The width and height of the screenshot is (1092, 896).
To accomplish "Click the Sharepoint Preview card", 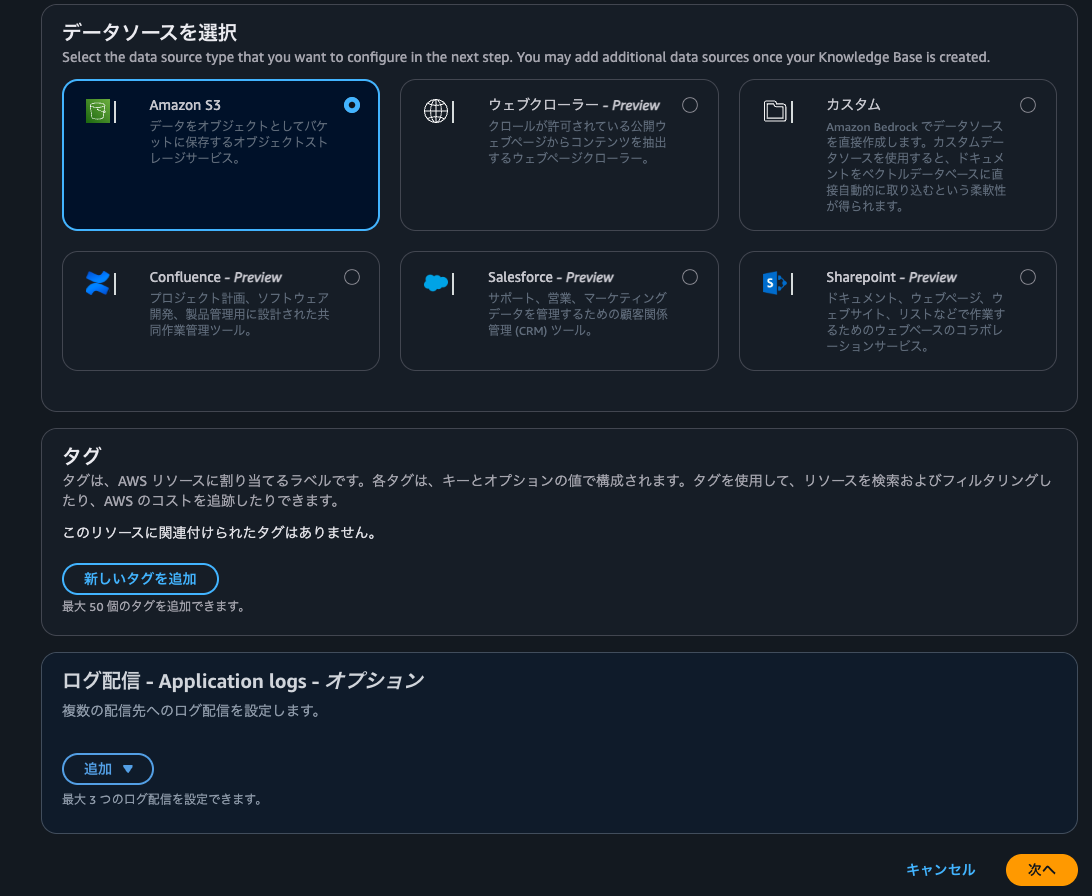I will tap(897, 311).
